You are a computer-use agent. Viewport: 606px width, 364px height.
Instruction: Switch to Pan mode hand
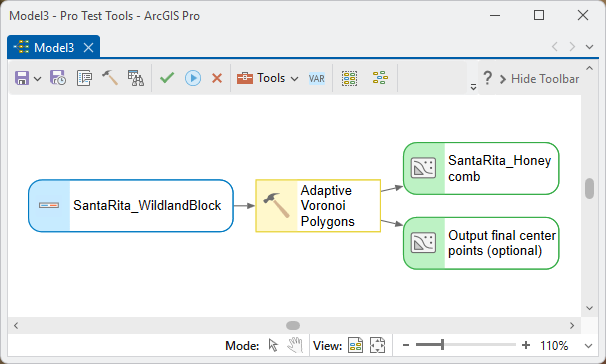295,345
